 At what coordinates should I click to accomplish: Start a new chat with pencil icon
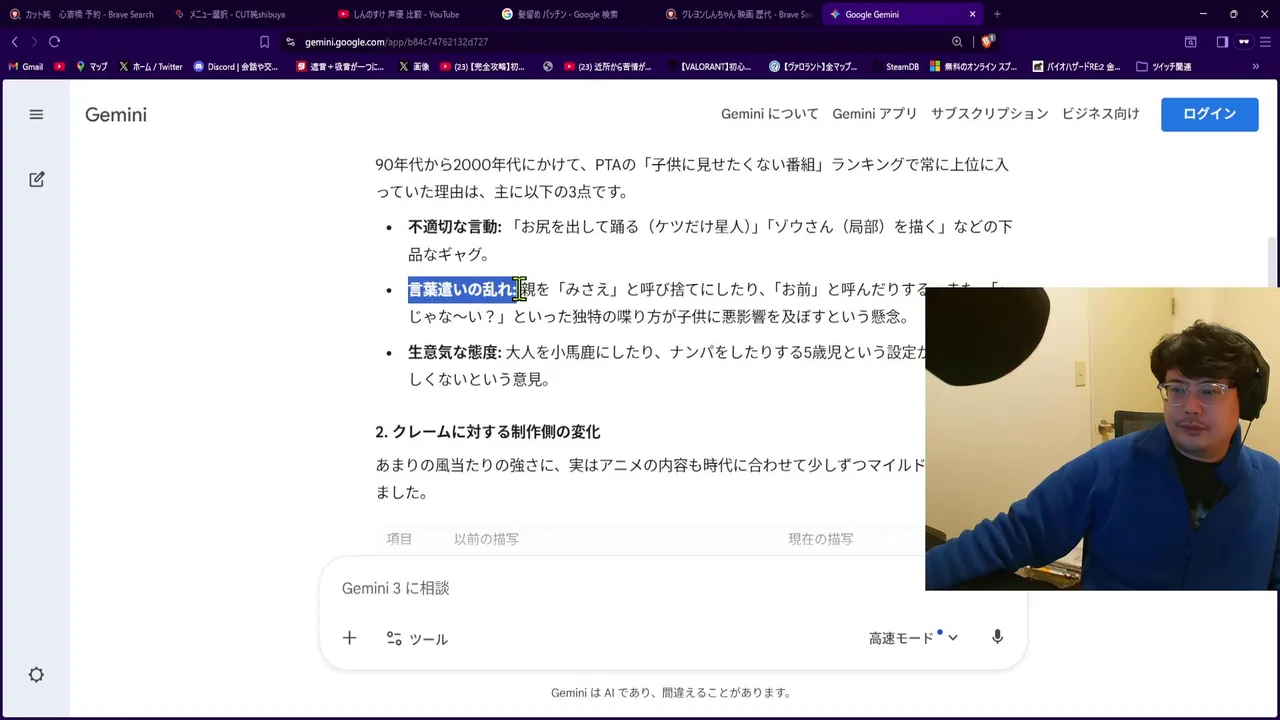[x=36, y=180]
